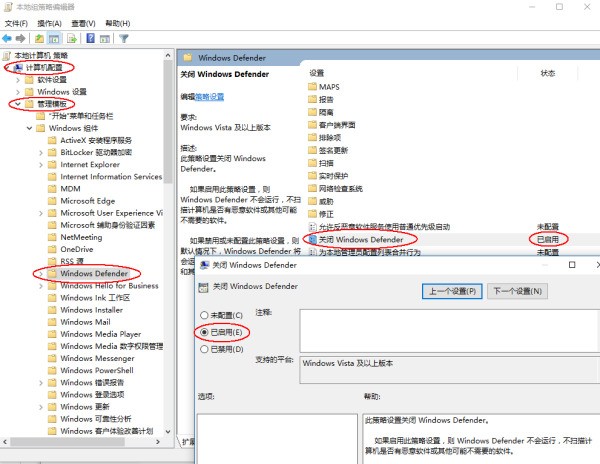Image resolution: width=600 pixels, height=464 pixels.
Task: Click the Show/Hide action pane icon
Action: [x=104, y=38]
